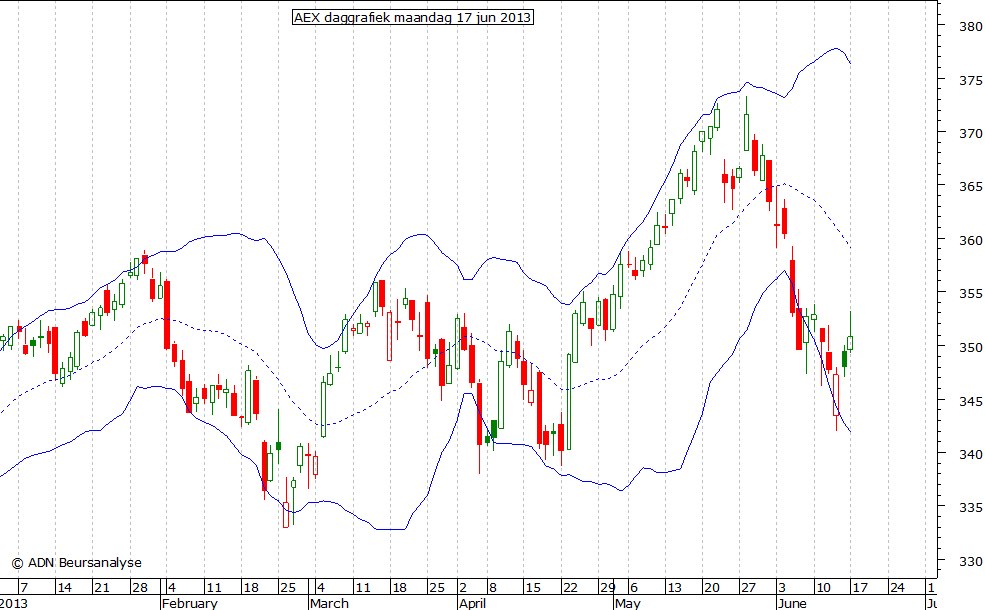Screen dimensions: 985x610
Task: Click date label 29 before May
Action: tap(607, 588)
